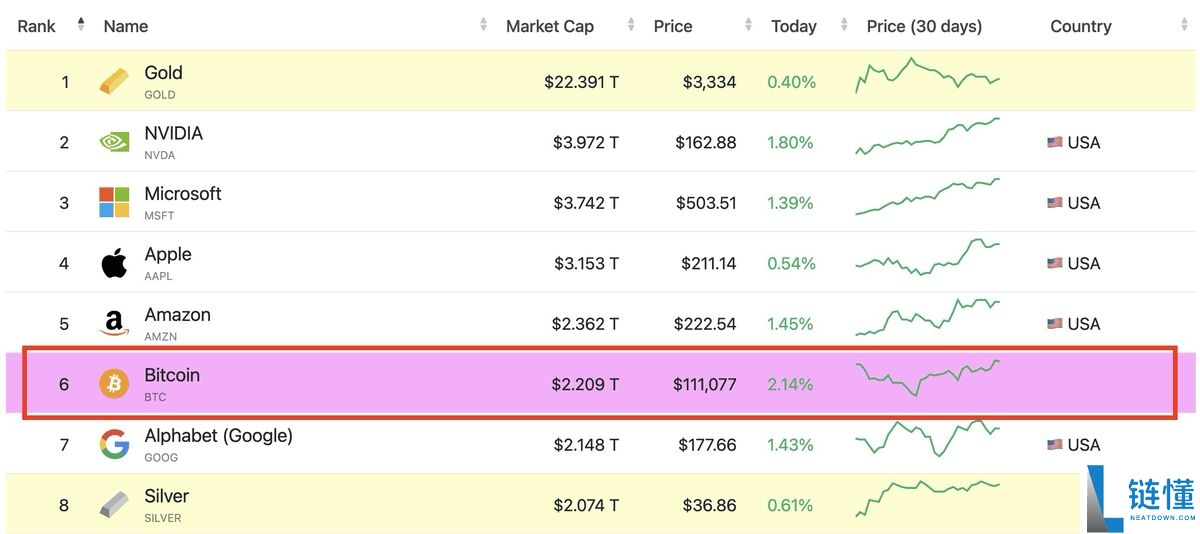Open the Silver asset link
1200x534 pixels.
167,496
